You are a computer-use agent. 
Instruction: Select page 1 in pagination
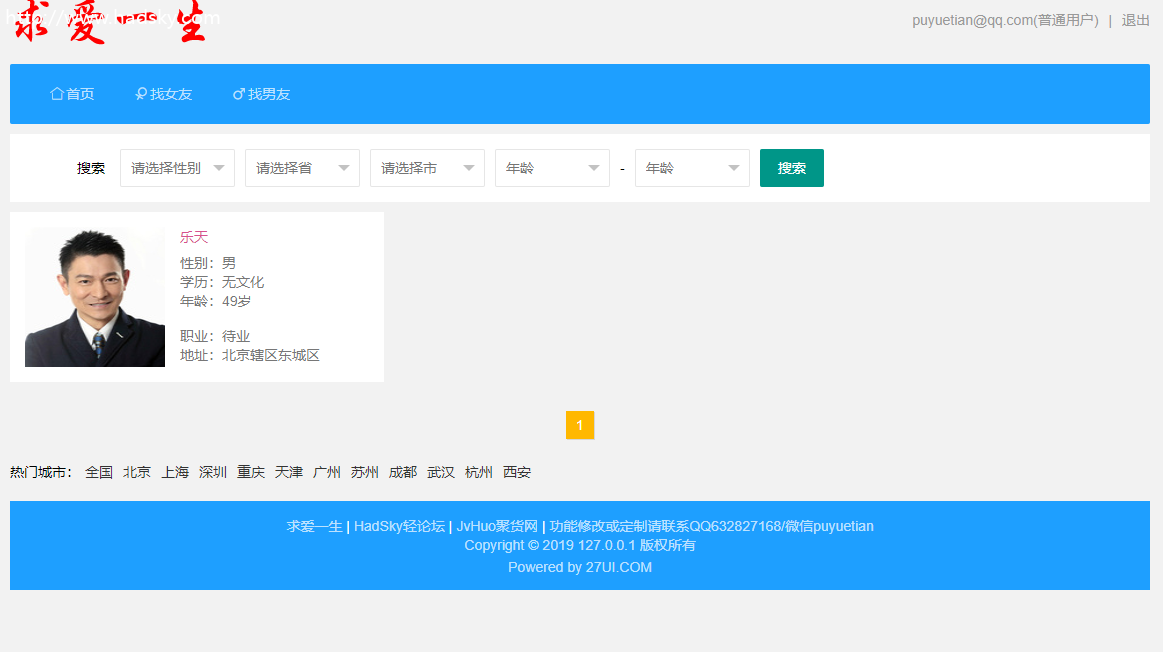(580, 425)
